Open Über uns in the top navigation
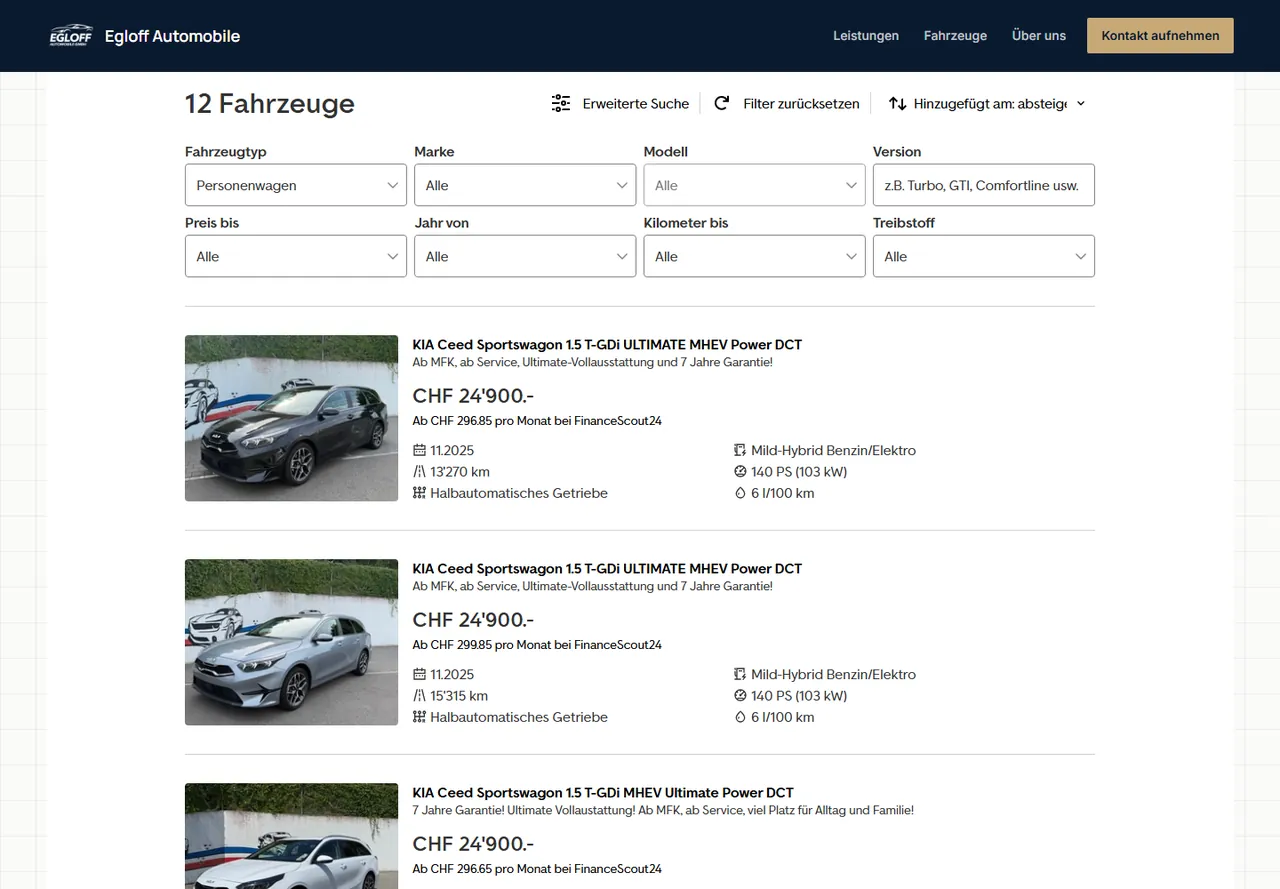Screen dimensions: 1280x889 tap(1039, 36)
